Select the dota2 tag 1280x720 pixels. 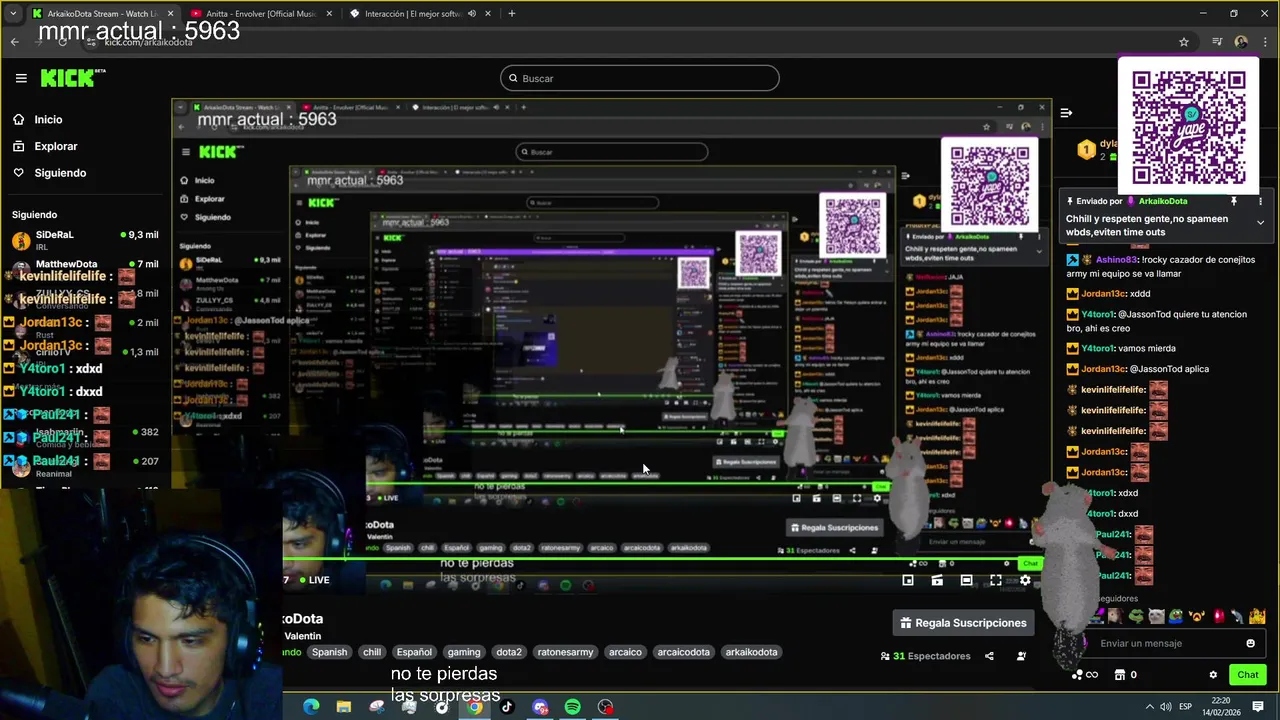click(509, 652)
